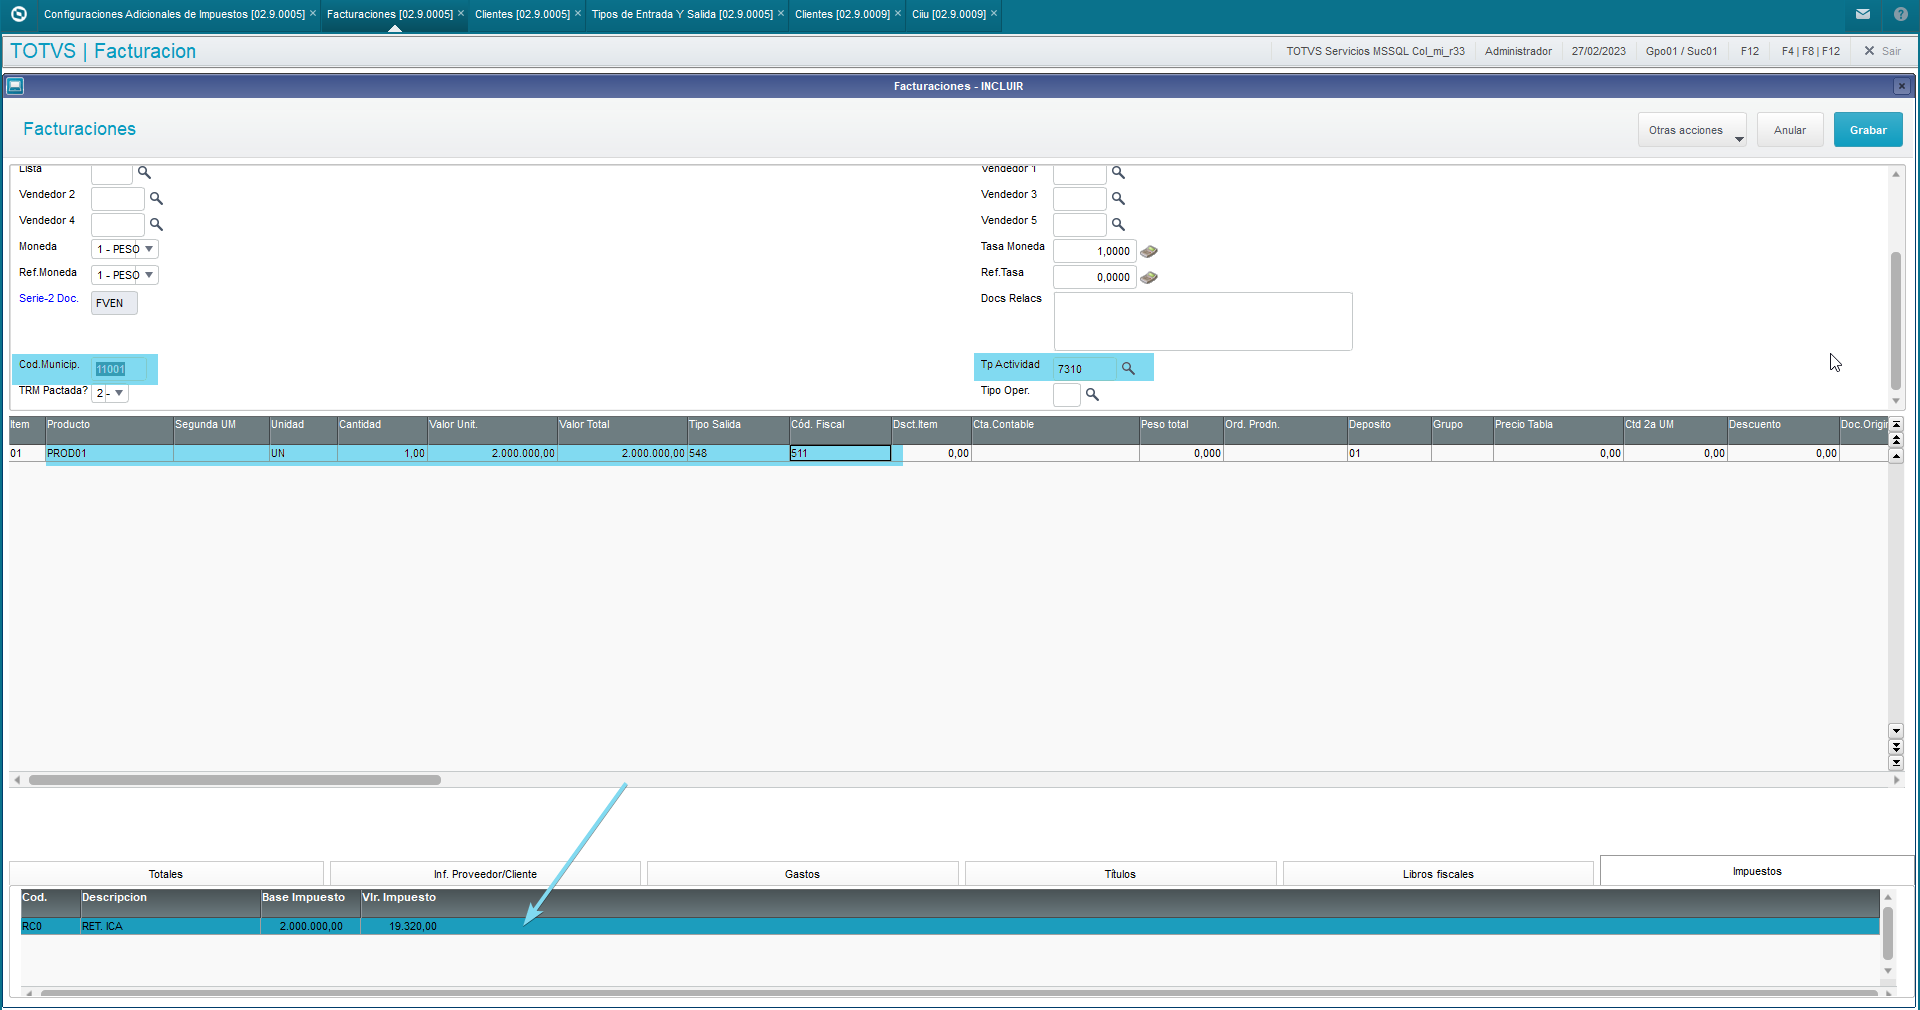Click the Ref.Tasa input field

tap(1095, 277)
